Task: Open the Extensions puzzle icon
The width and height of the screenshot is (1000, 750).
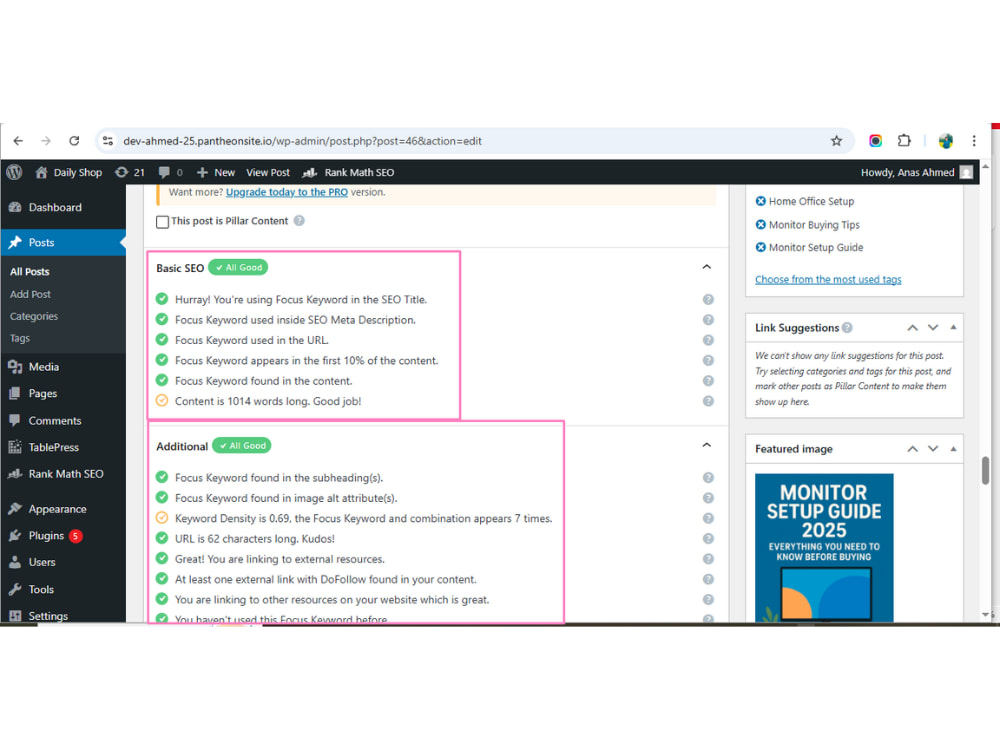Action: (904, 141)
